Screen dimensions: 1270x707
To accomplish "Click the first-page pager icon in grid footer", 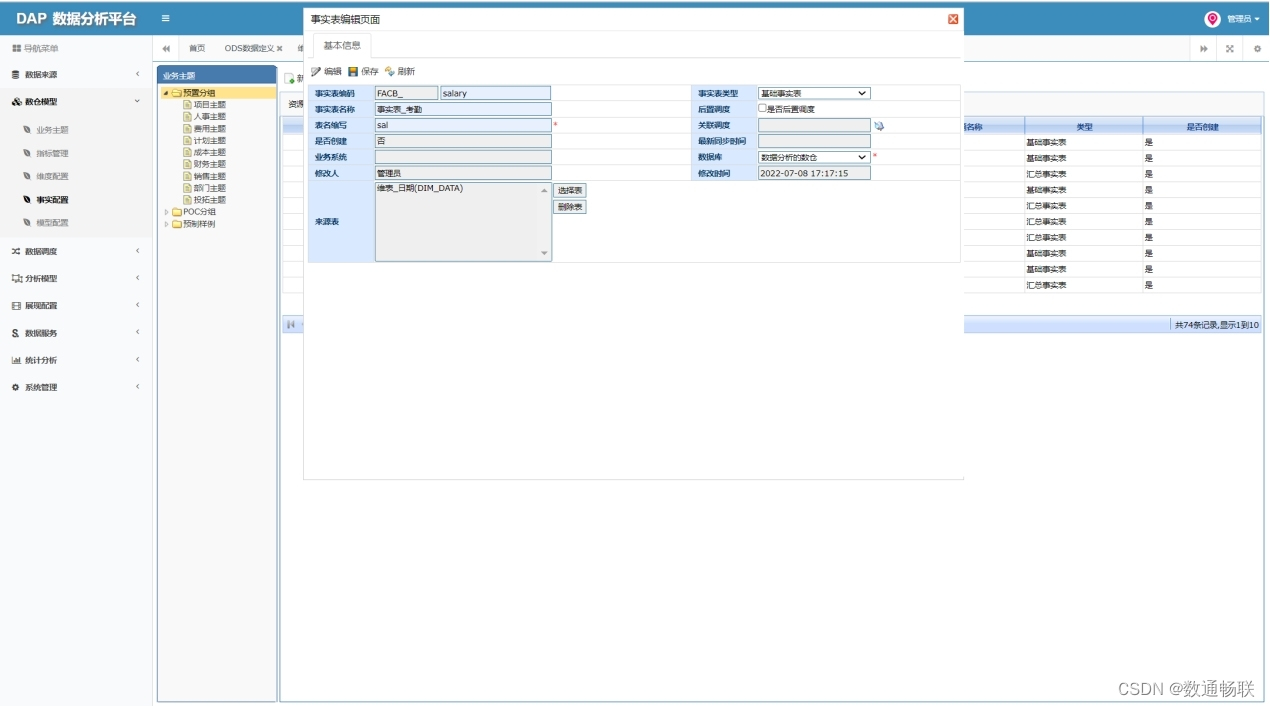I will coord(291,325).
